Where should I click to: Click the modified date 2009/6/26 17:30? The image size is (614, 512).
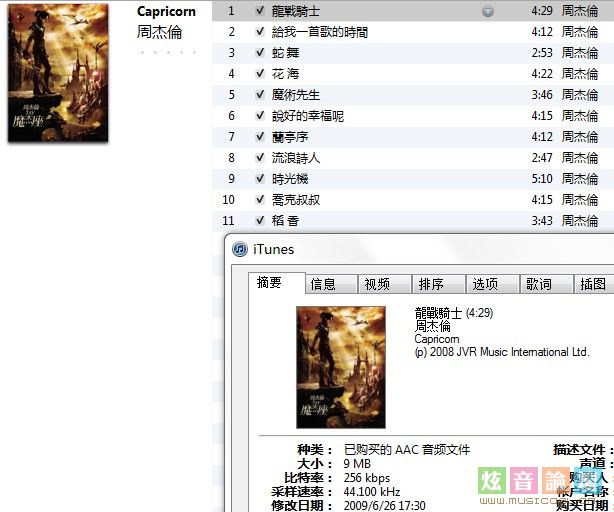click(x=385, y=505)
